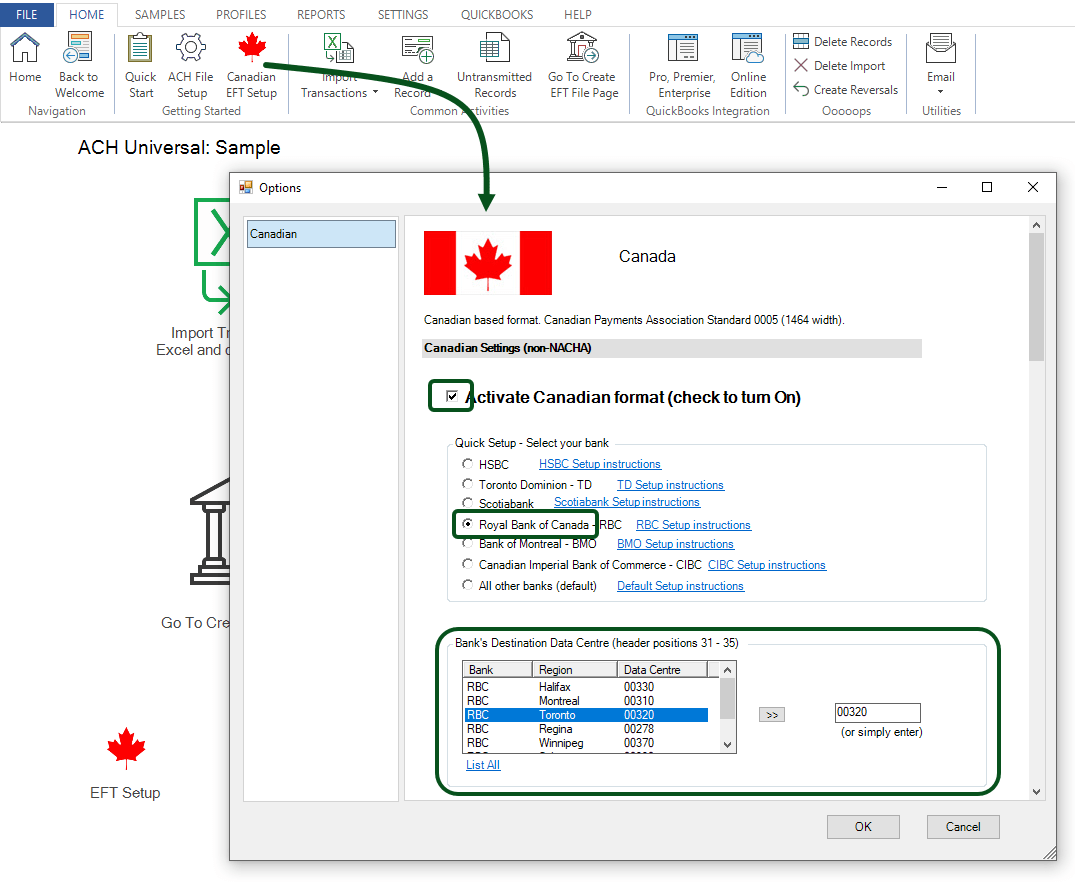Viewport: 1075px width, 882px height.
Task: Toggle Activate Canadian format checkbox
Action: (450, 395)
